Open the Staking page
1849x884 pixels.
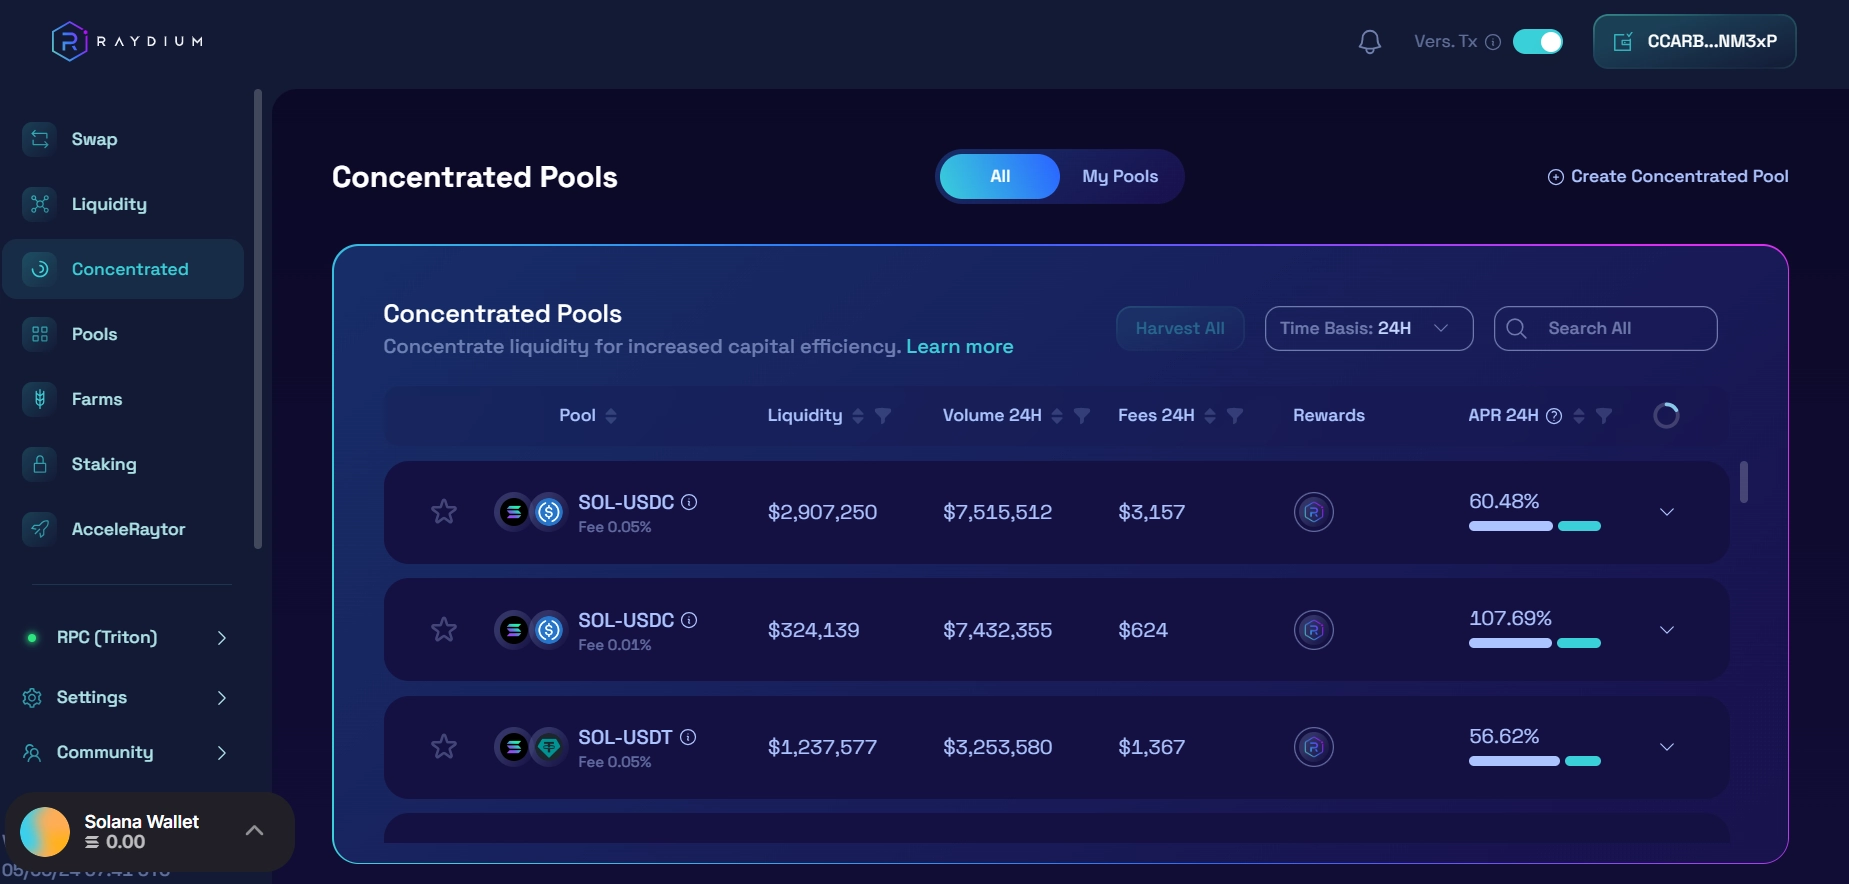(x=123, y=464)
